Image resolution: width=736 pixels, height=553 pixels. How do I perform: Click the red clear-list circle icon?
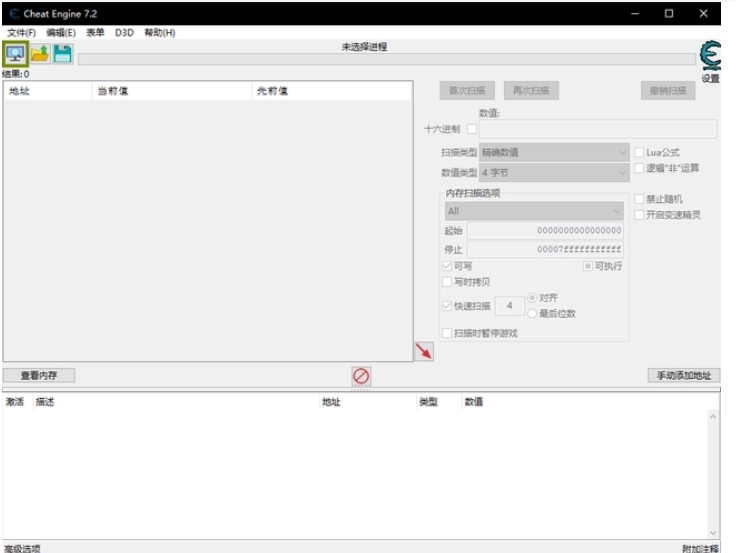[x=361, y=376]
